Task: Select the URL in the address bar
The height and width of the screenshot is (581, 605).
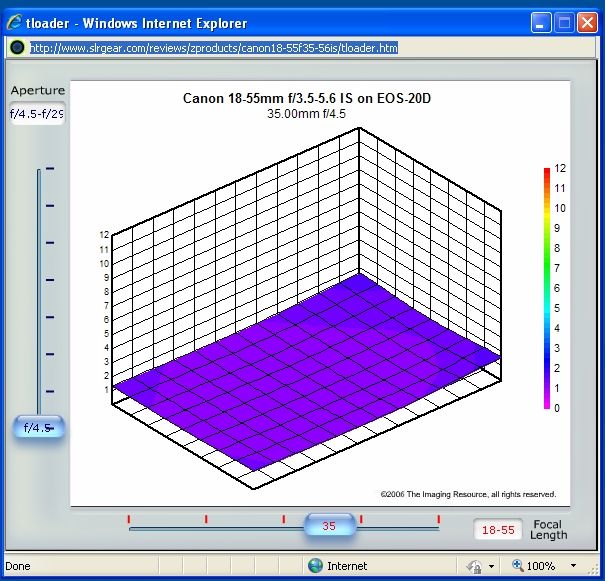Action: 214,47
